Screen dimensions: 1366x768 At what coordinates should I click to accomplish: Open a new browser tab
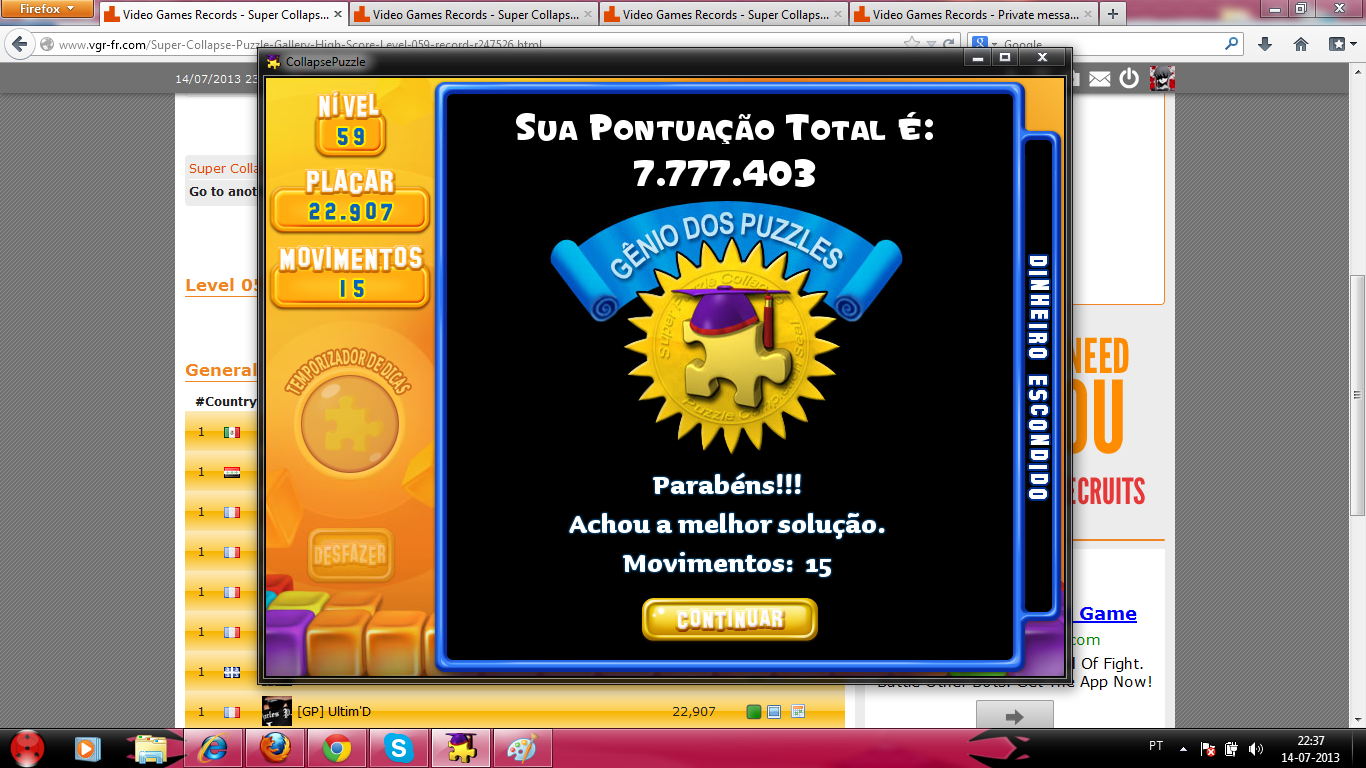(1113, 14)
